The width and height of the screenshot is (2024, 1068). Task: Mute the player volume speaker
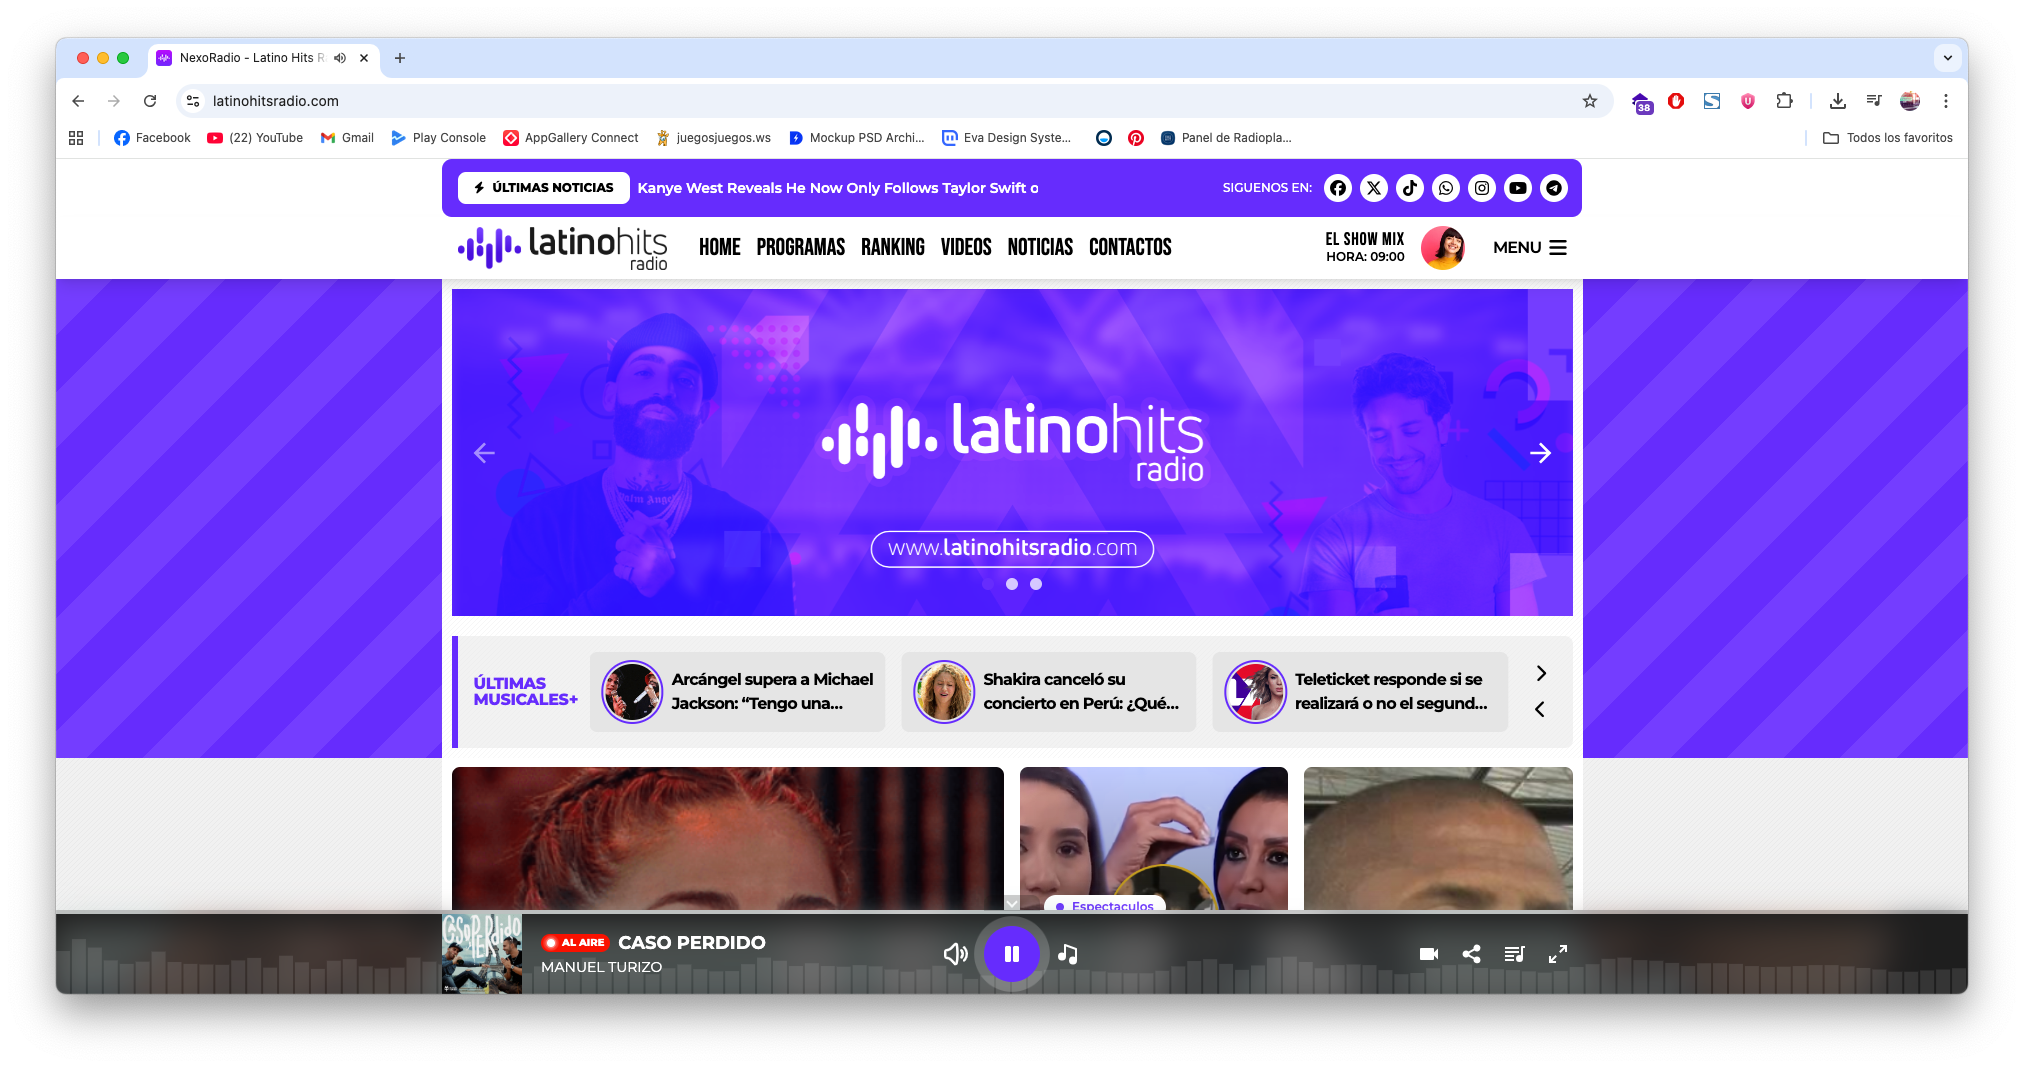click(955, 954)
